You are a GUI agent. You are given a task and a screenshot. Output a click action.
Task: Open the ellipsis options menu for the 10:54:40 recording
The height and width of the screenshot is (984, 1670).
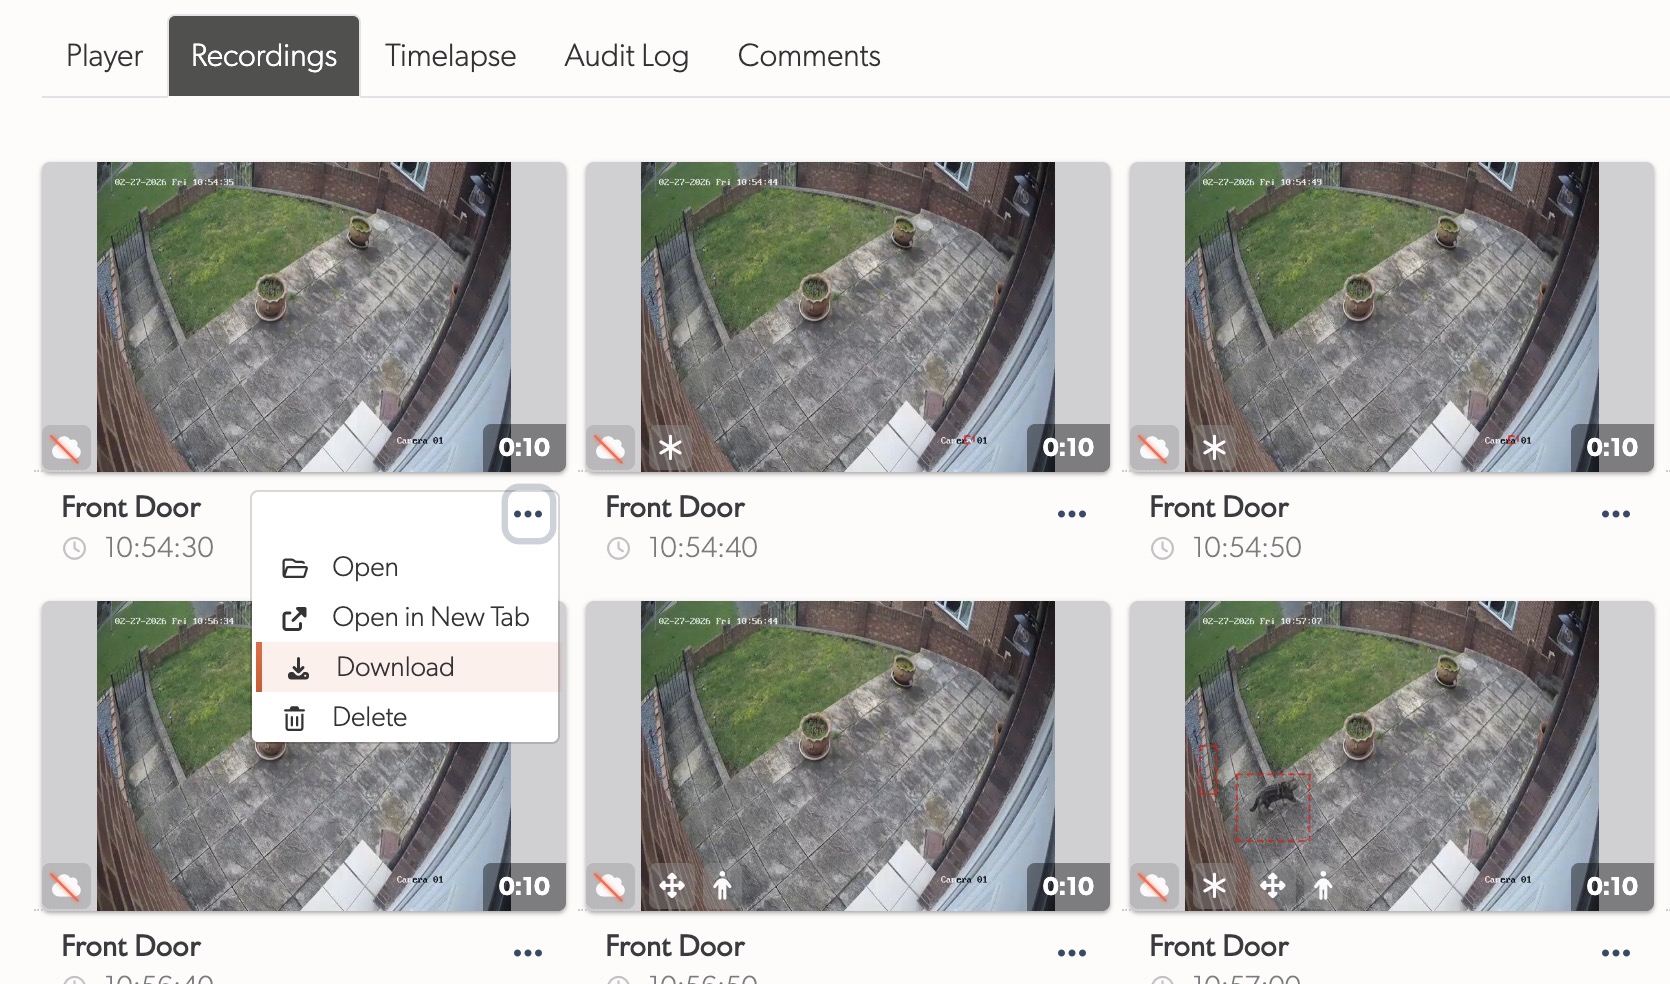[1071, 513]
